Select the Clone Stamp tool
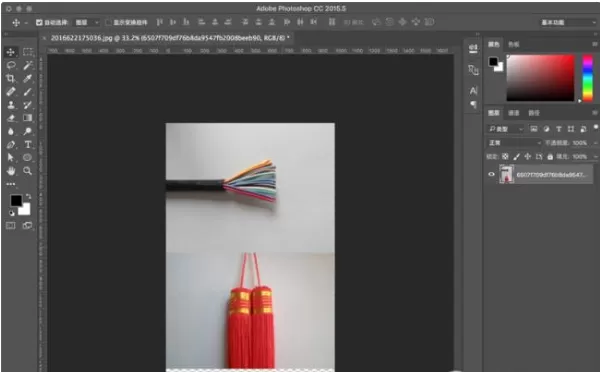 pos(11,105)
